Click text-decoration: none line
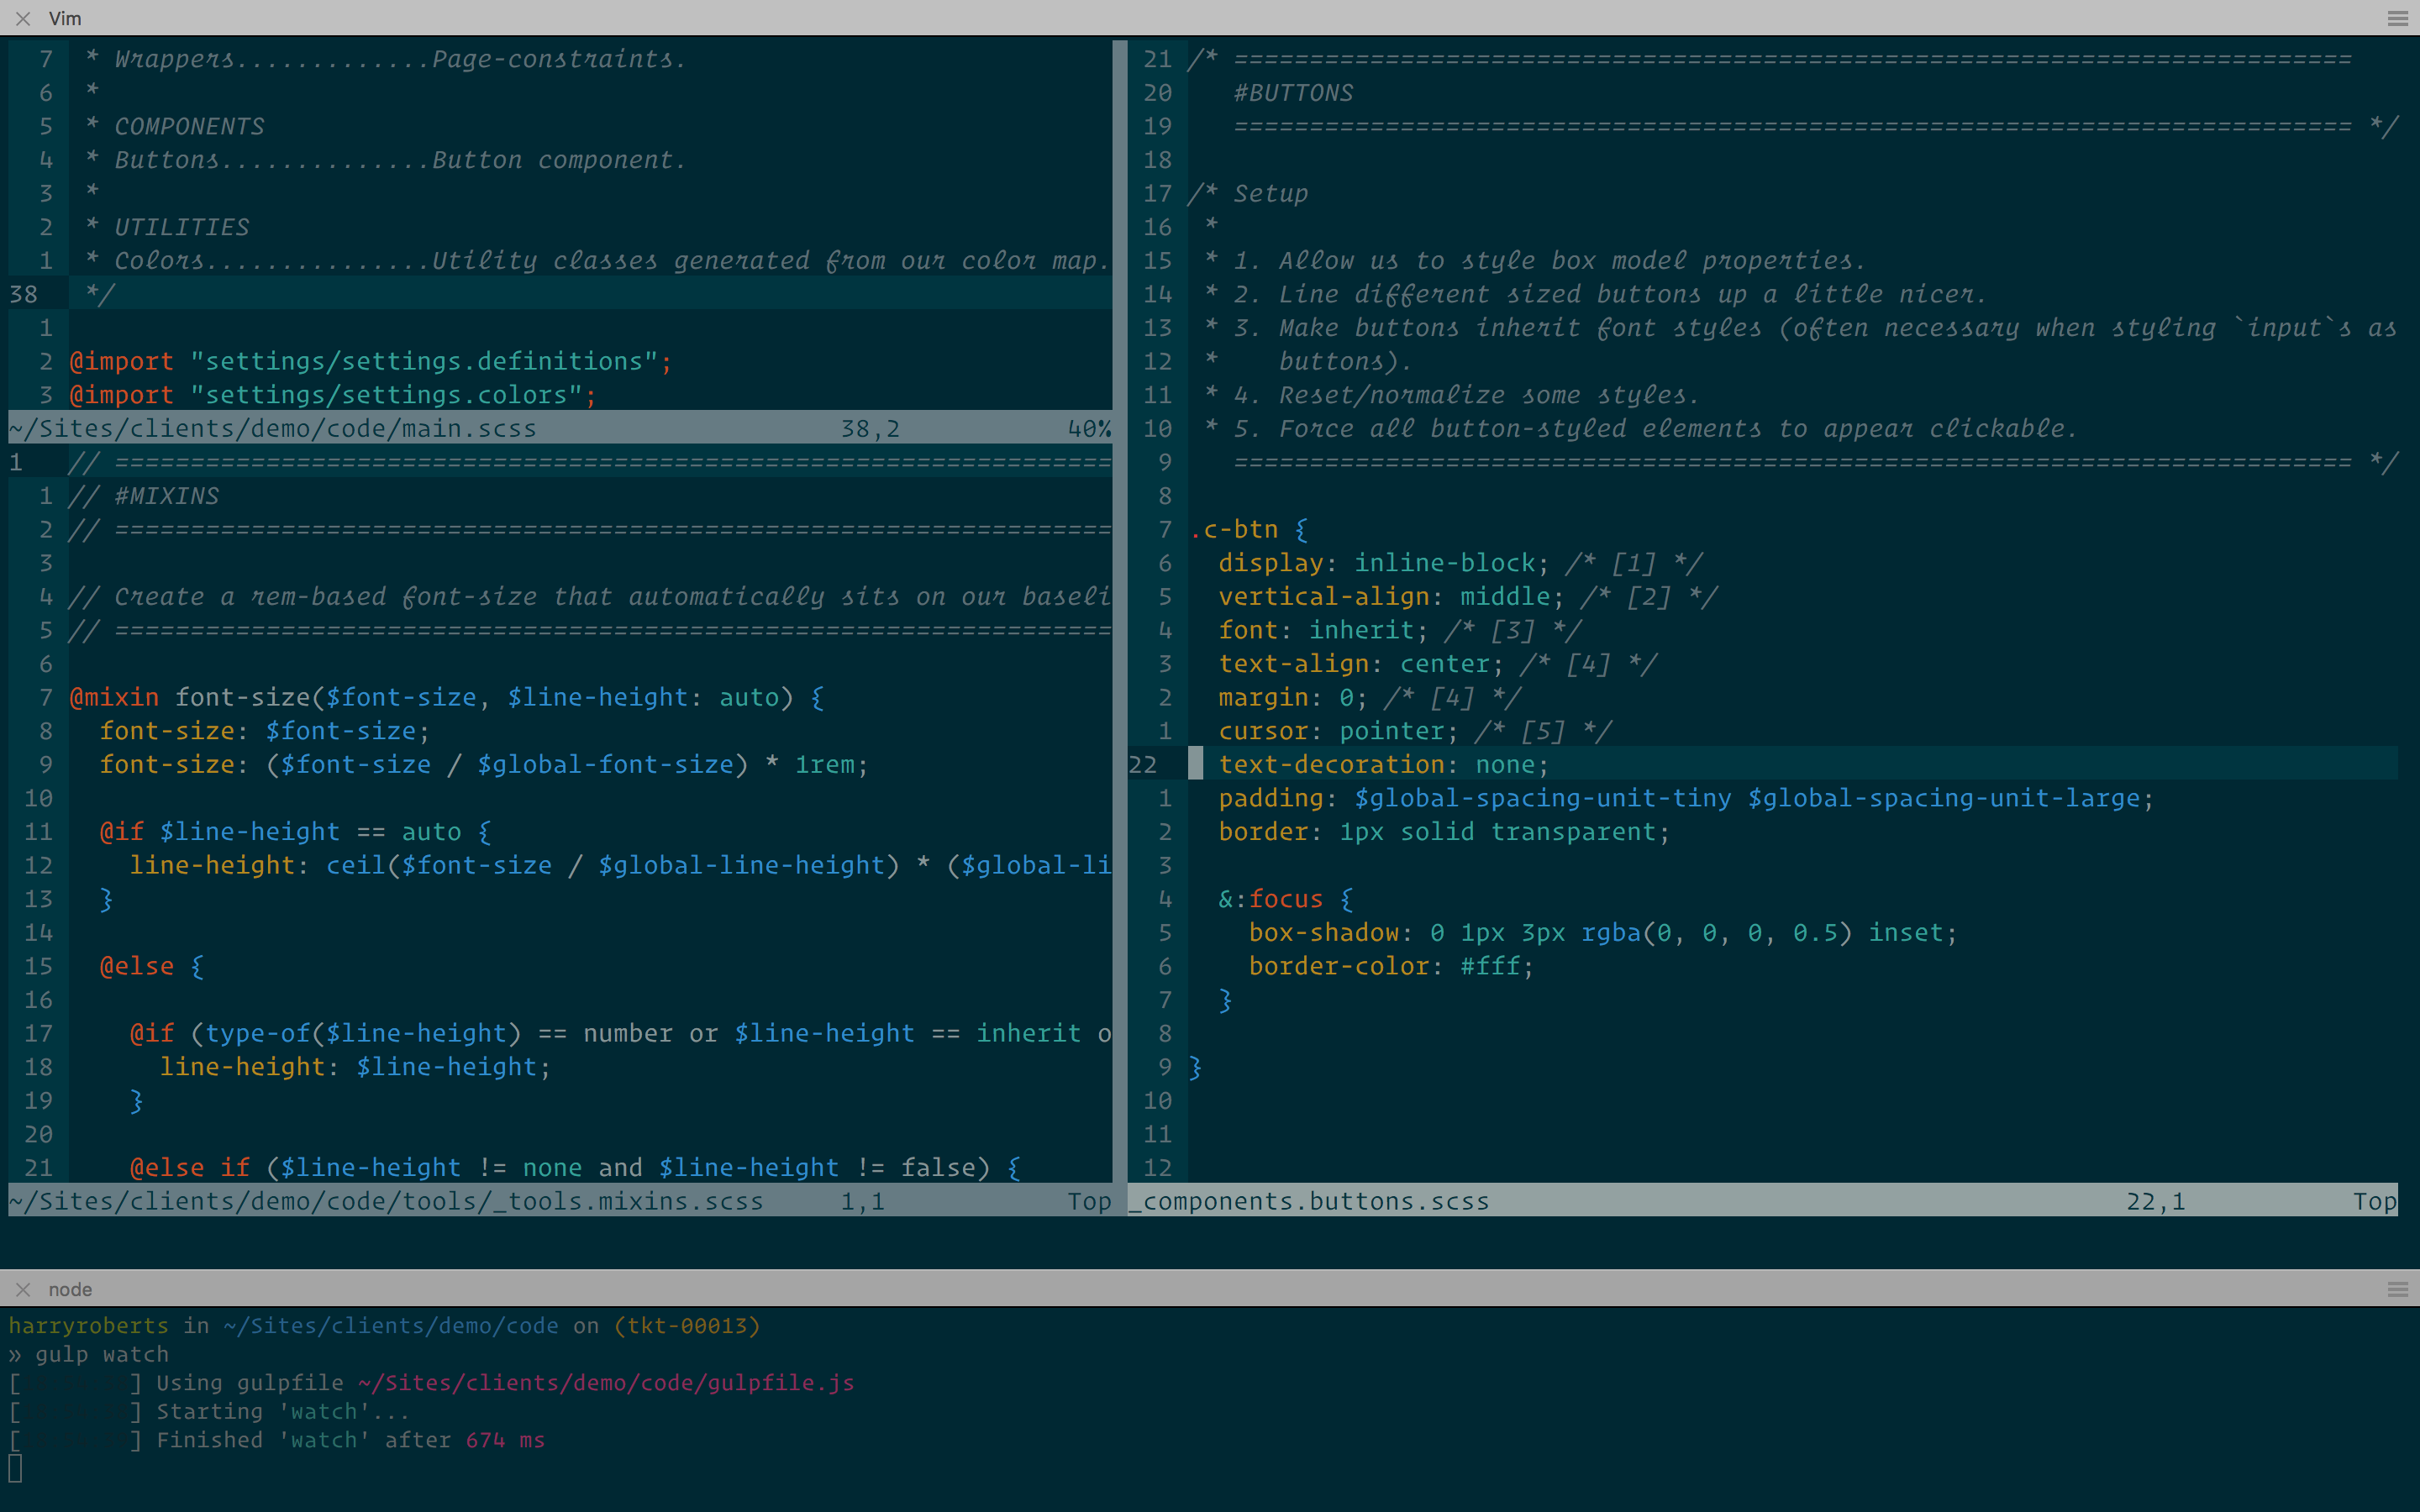Image resolution: width=2420 pixels, height=1512 pixels. click(1384, 765)
